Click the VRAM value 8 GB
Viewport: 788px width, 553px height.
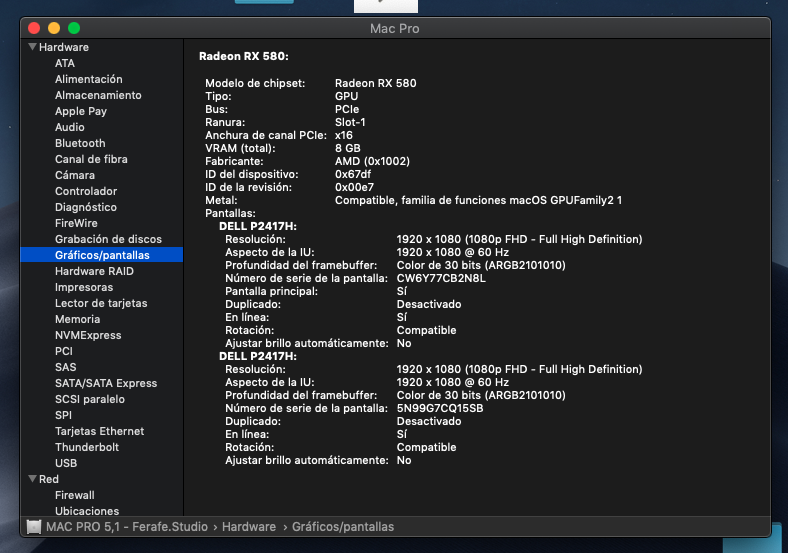tap(348, 148)
